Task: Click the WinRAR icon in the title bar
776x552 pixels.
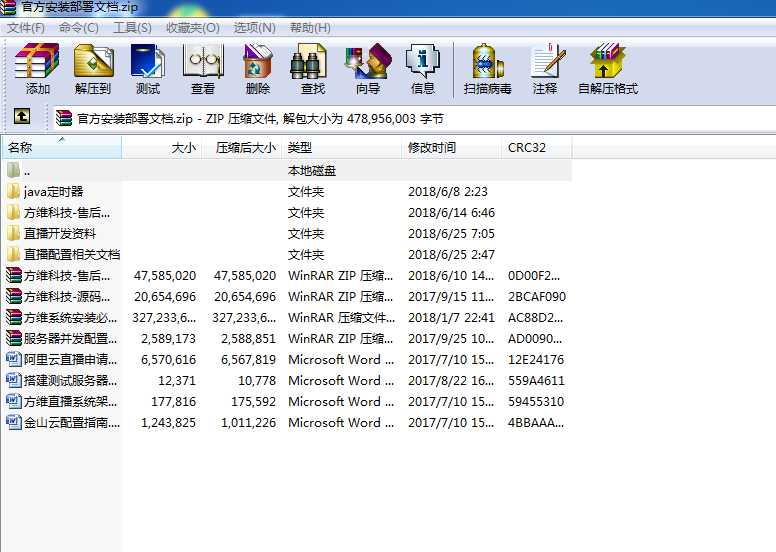Action: pos(8,7)
